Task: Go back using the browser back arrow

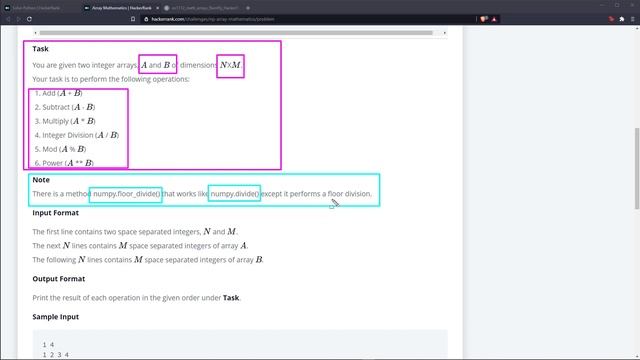Action: (8, 19)
